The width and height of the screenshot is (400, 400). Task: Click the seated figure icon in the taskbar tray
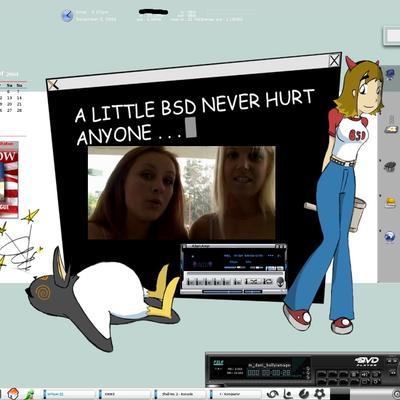click(289, 394)
